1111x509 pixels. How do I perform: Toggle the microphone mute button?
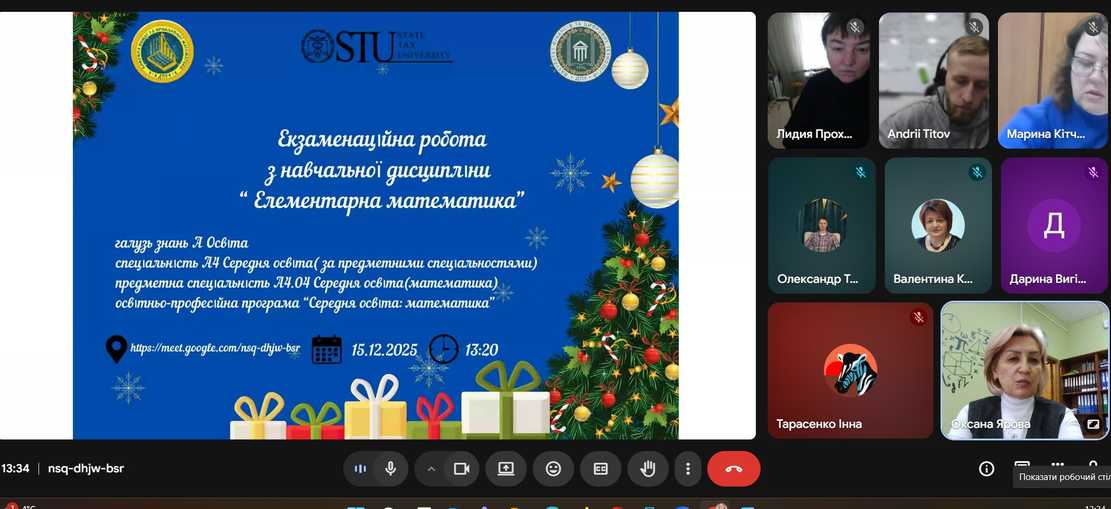tap(390, 468)
